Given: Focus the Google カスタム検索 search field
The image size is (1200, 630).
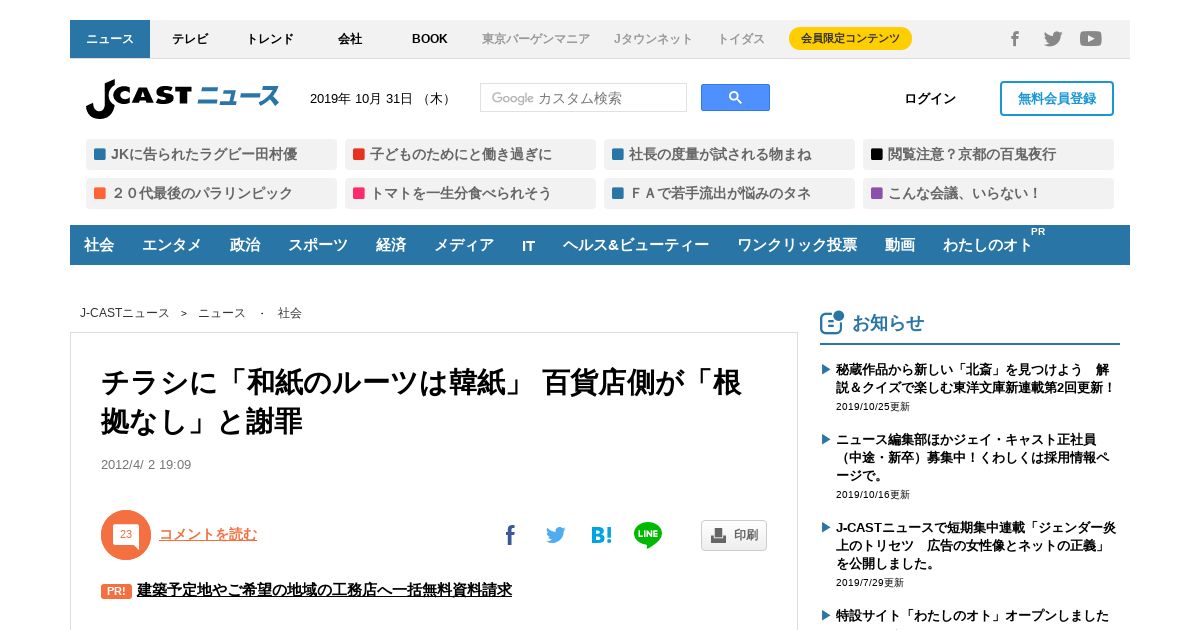Looking at the screenshot, I should 583,98.
